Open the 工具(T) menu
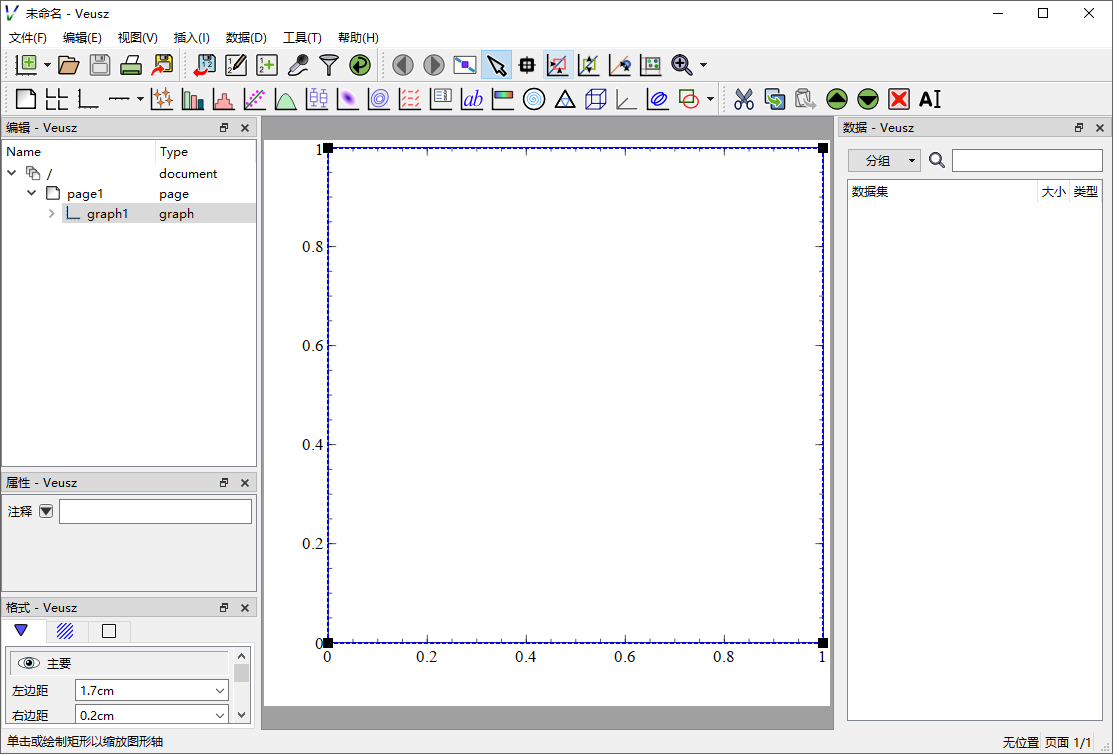The height and width of the screenshot is (754, 1113). pos(302,38)
